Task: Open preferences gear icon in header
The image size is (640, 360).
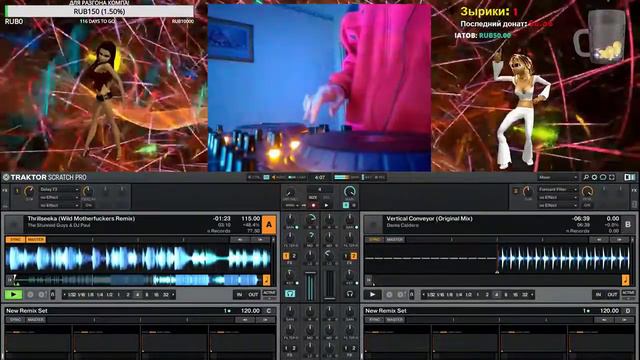Action: tap(594, 177)
